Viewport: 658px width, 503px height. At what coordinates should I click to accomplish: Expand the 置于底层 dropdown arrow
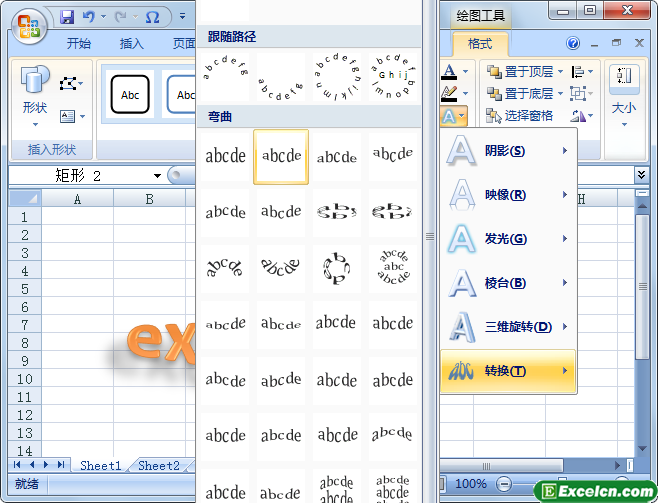[560, 94]
